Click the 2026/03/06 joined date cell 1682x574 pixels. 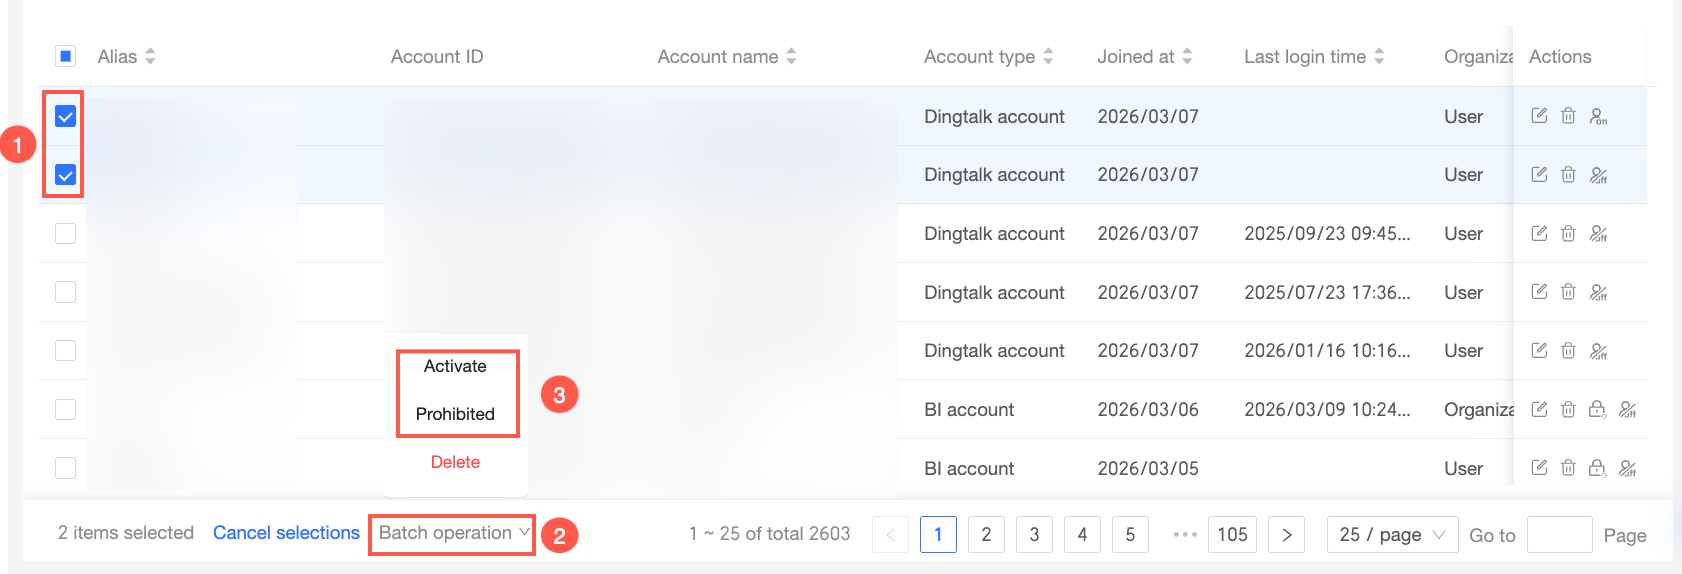point(1148,410)
